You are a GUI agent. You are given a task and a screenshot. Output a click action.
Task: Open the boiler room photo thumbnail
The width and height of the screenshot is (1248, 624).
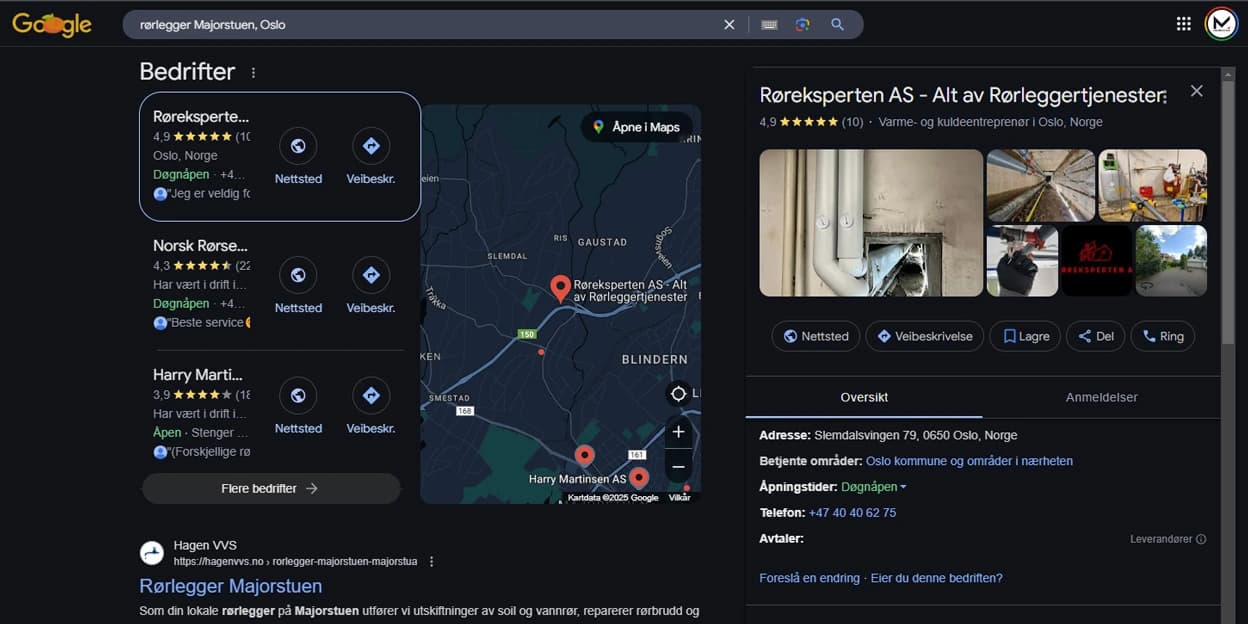[x=1153, y=186]
